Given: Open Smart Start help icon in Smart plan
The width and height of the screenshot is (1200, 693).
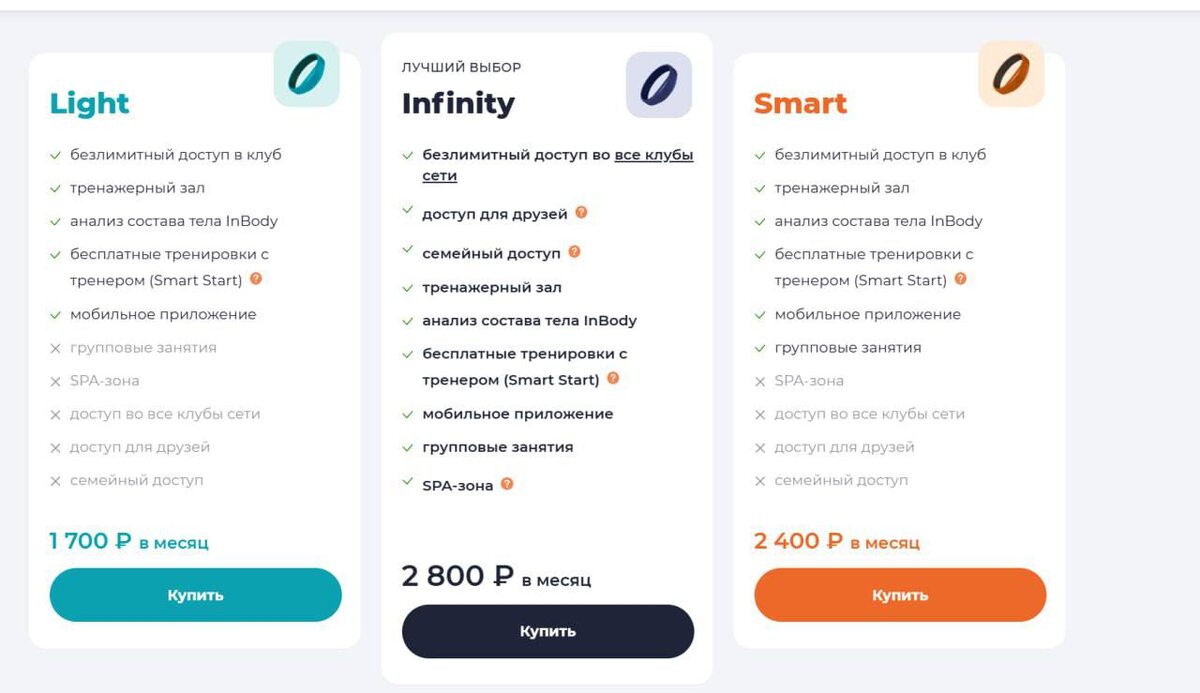Looking at the screenshot, I should click(x=960, y=280).
